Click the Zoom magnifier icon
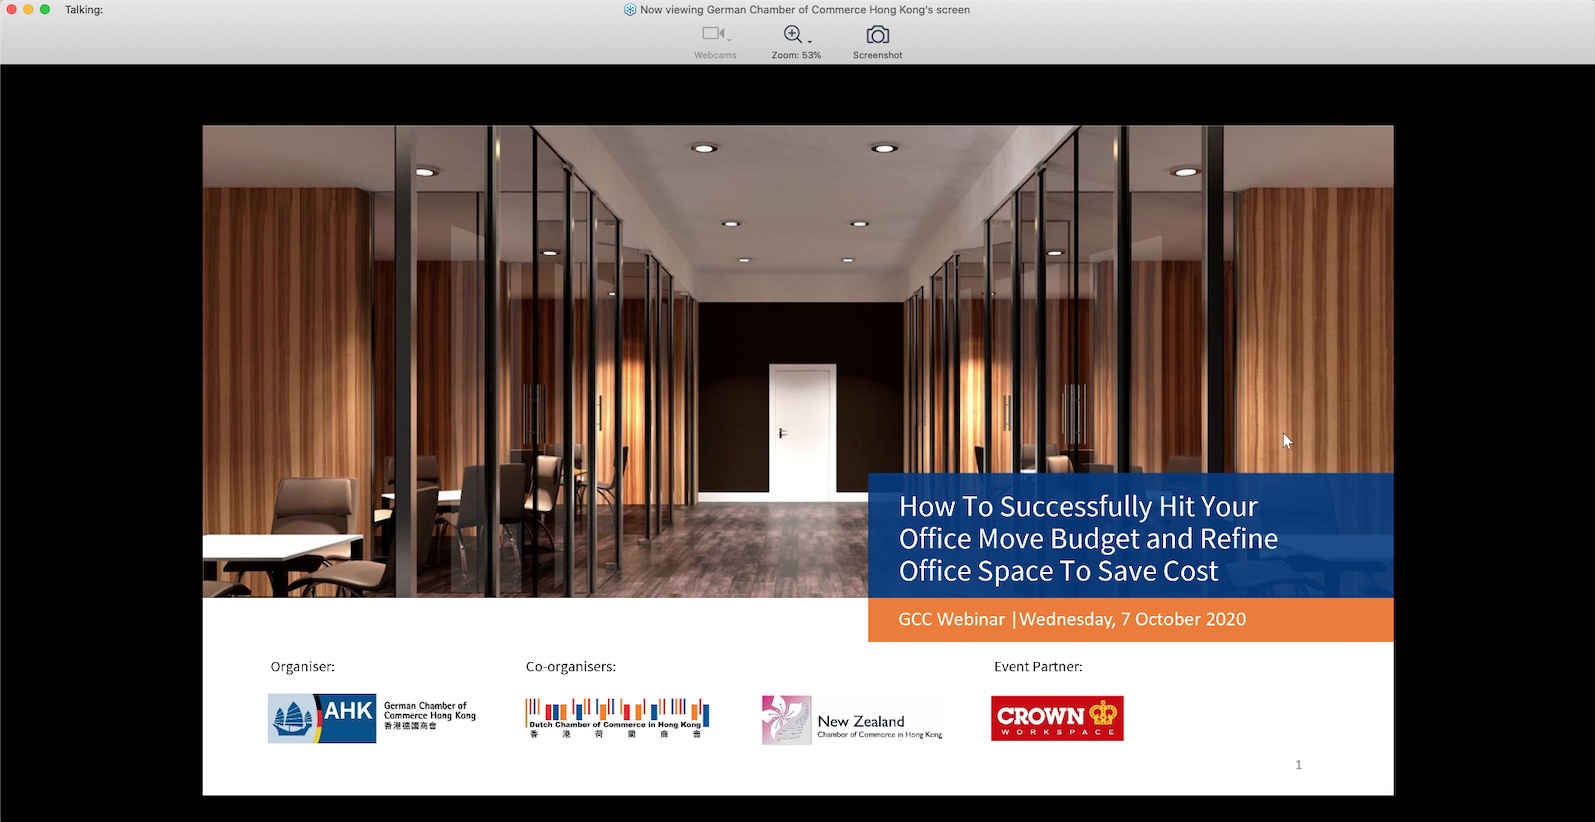Viewport: 1595px width, 822px height. [792, 34]
